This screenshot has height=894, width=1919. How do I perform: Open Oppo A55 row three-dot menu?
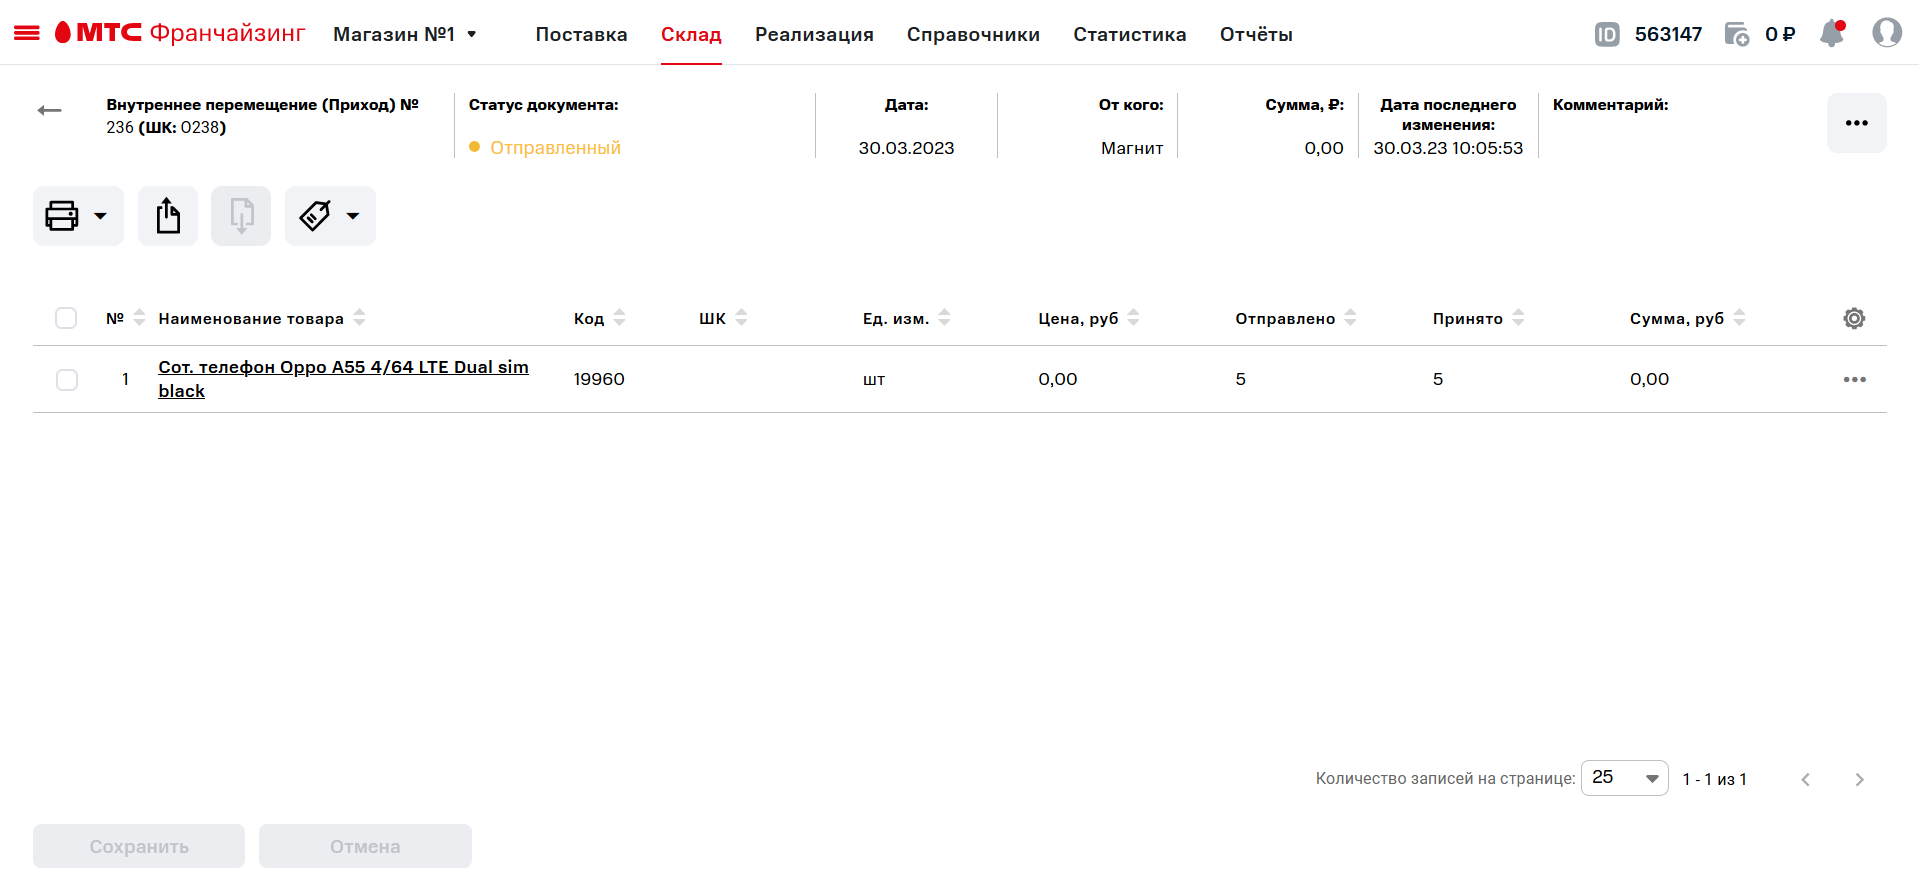[1855, 379]
